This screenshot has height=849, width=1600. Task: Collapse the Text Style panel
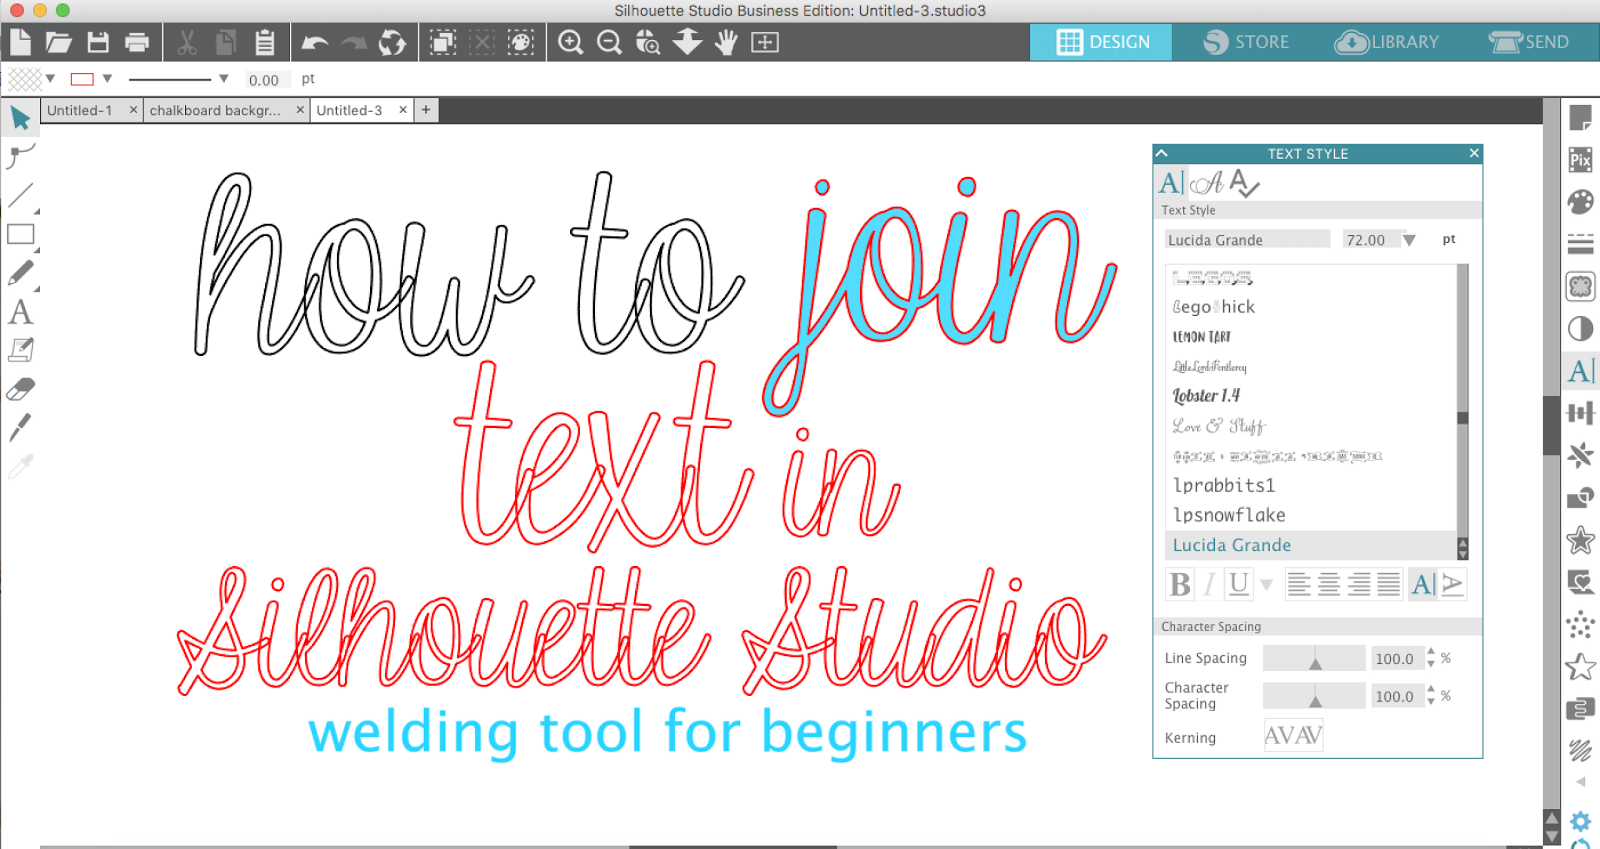pos(1161,153)
